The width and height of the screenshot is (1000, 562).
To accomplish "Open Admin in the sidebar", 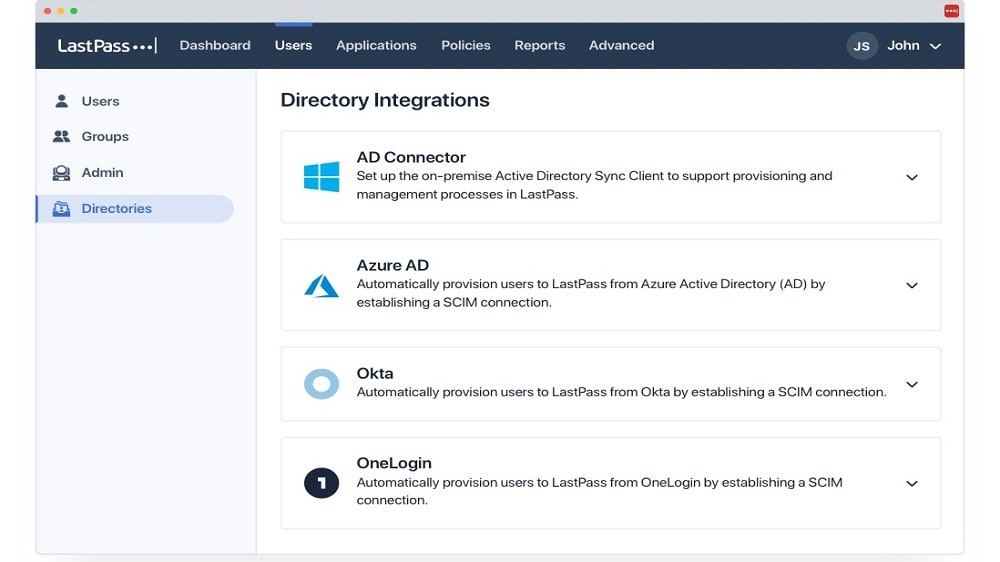I will 102,172.
